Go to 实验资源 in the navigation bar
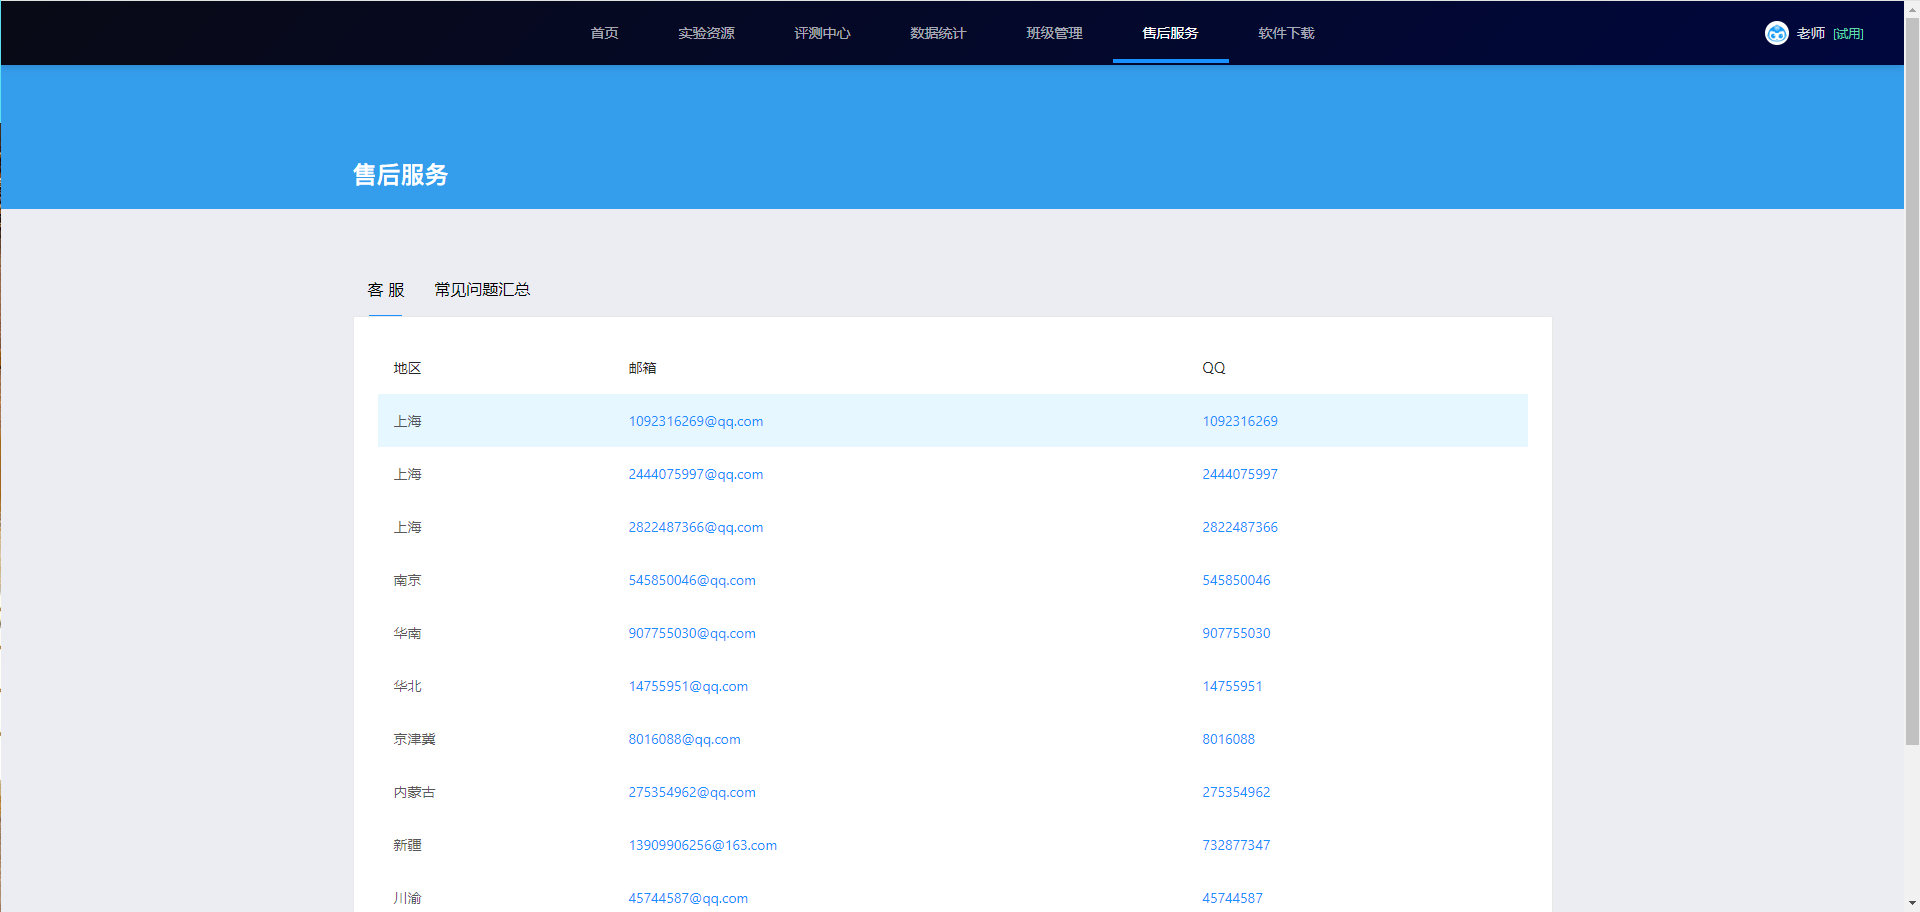1920x912 pixels. [706, 33]
